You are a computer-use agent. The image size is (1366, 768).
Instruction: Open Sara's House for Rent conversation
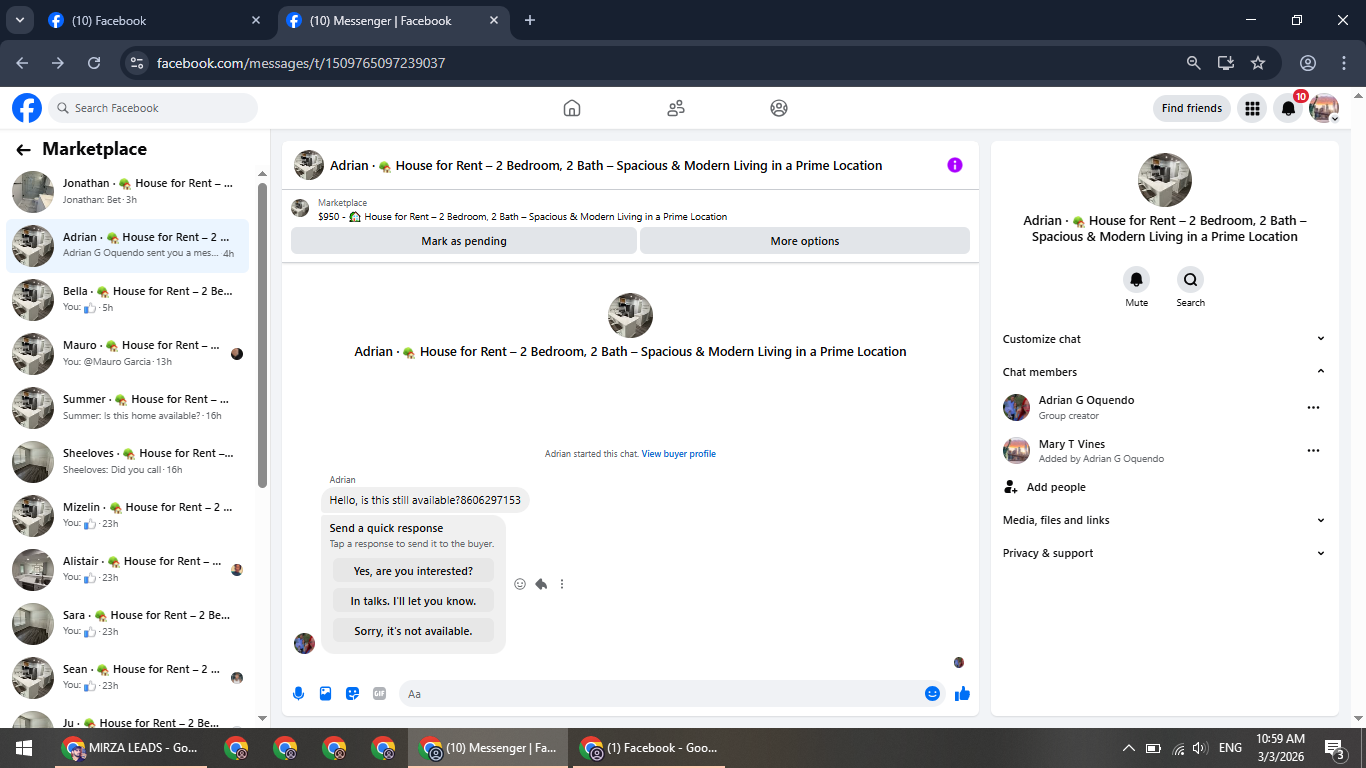128,624
